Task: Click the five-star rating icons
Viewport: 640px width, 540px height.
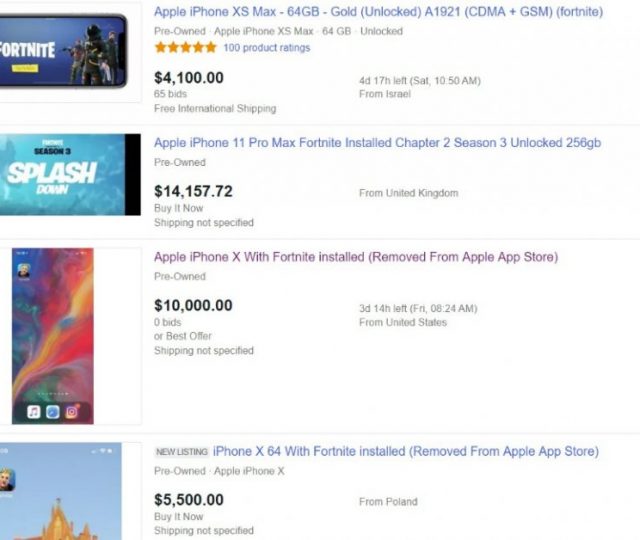Action: click(185, 47)
